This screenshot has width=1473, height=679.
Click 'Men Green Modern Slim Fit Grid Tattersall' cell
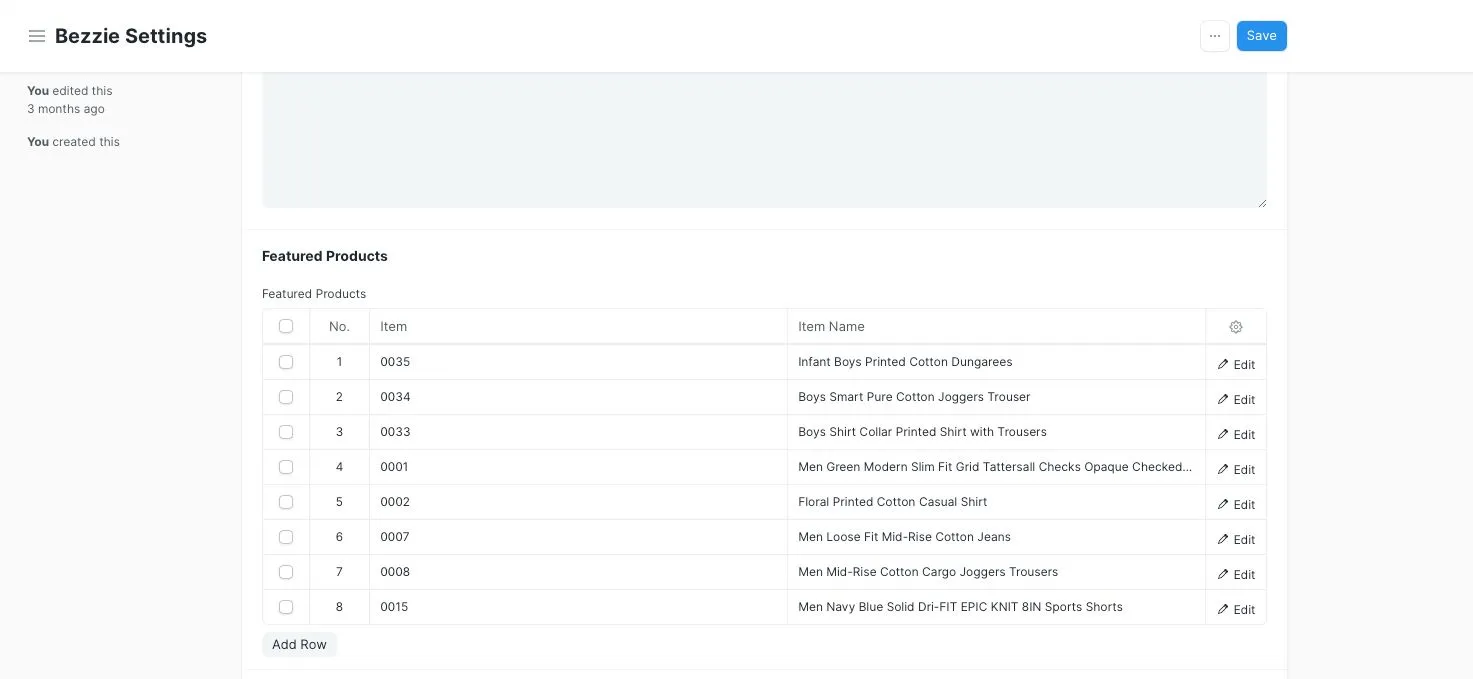click(x=996, y=467)
